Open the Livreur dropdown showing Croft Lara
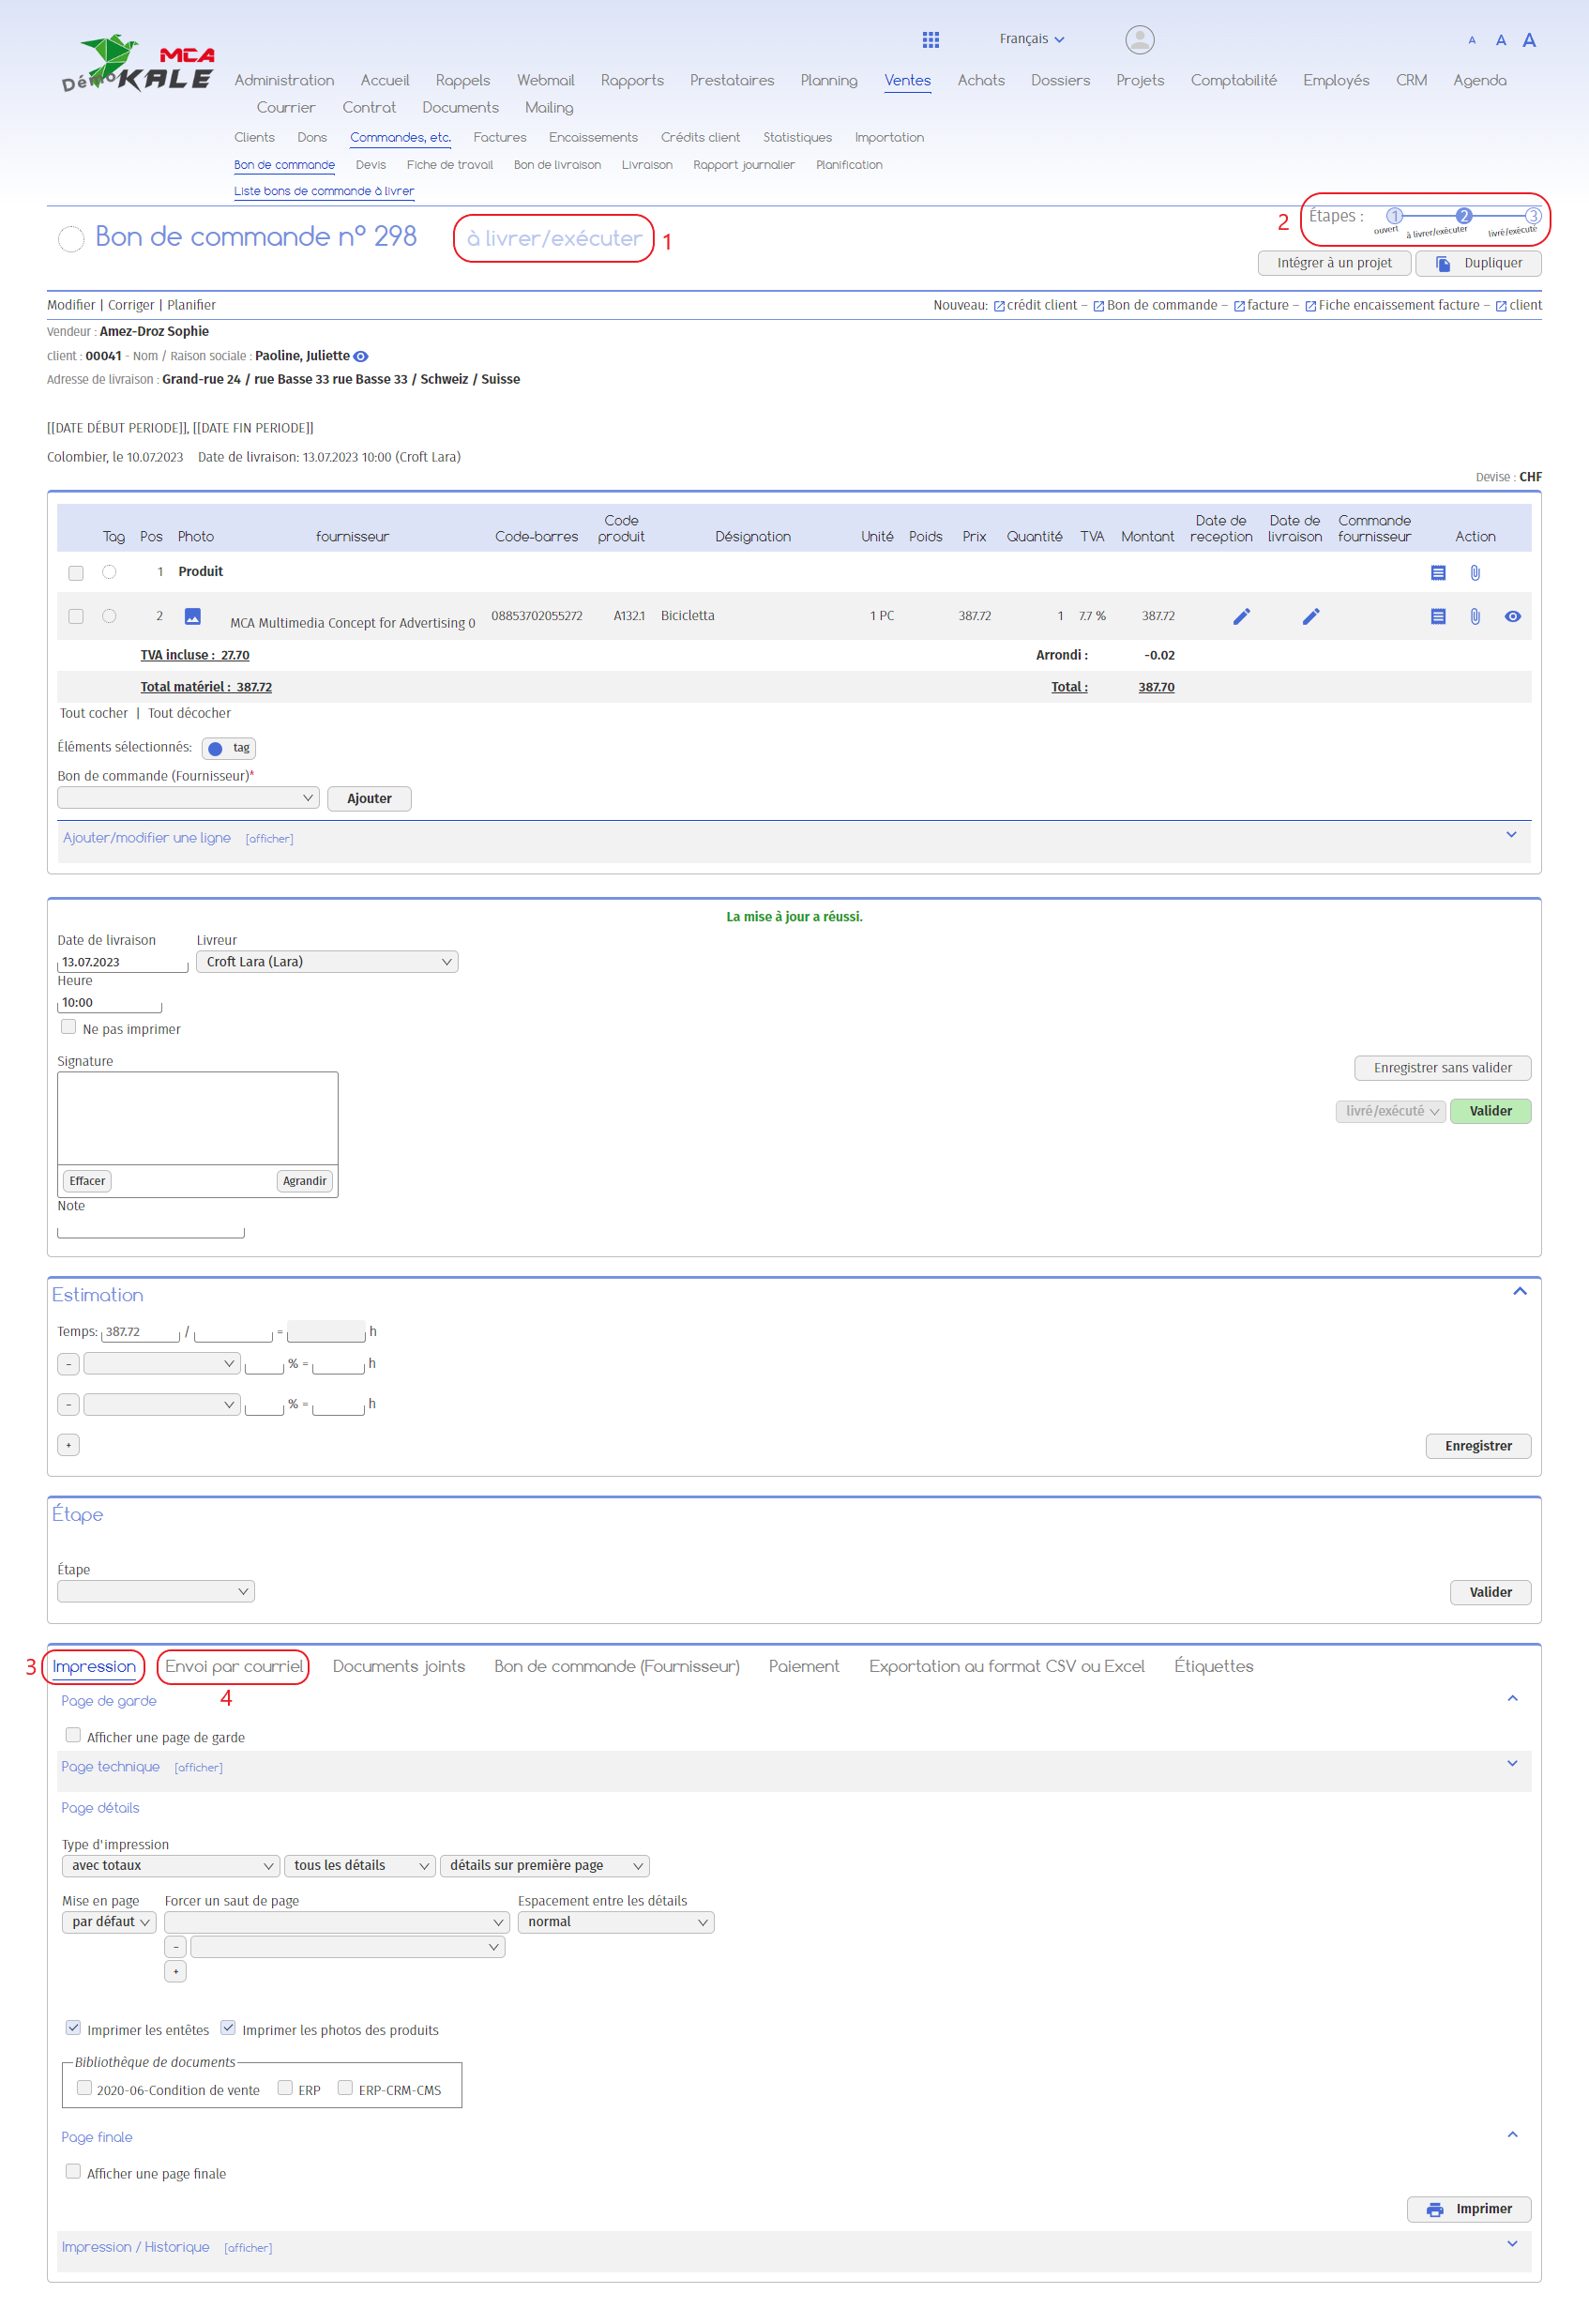Viewport: 1589px width, 2324px height. (x=327, y=961)
